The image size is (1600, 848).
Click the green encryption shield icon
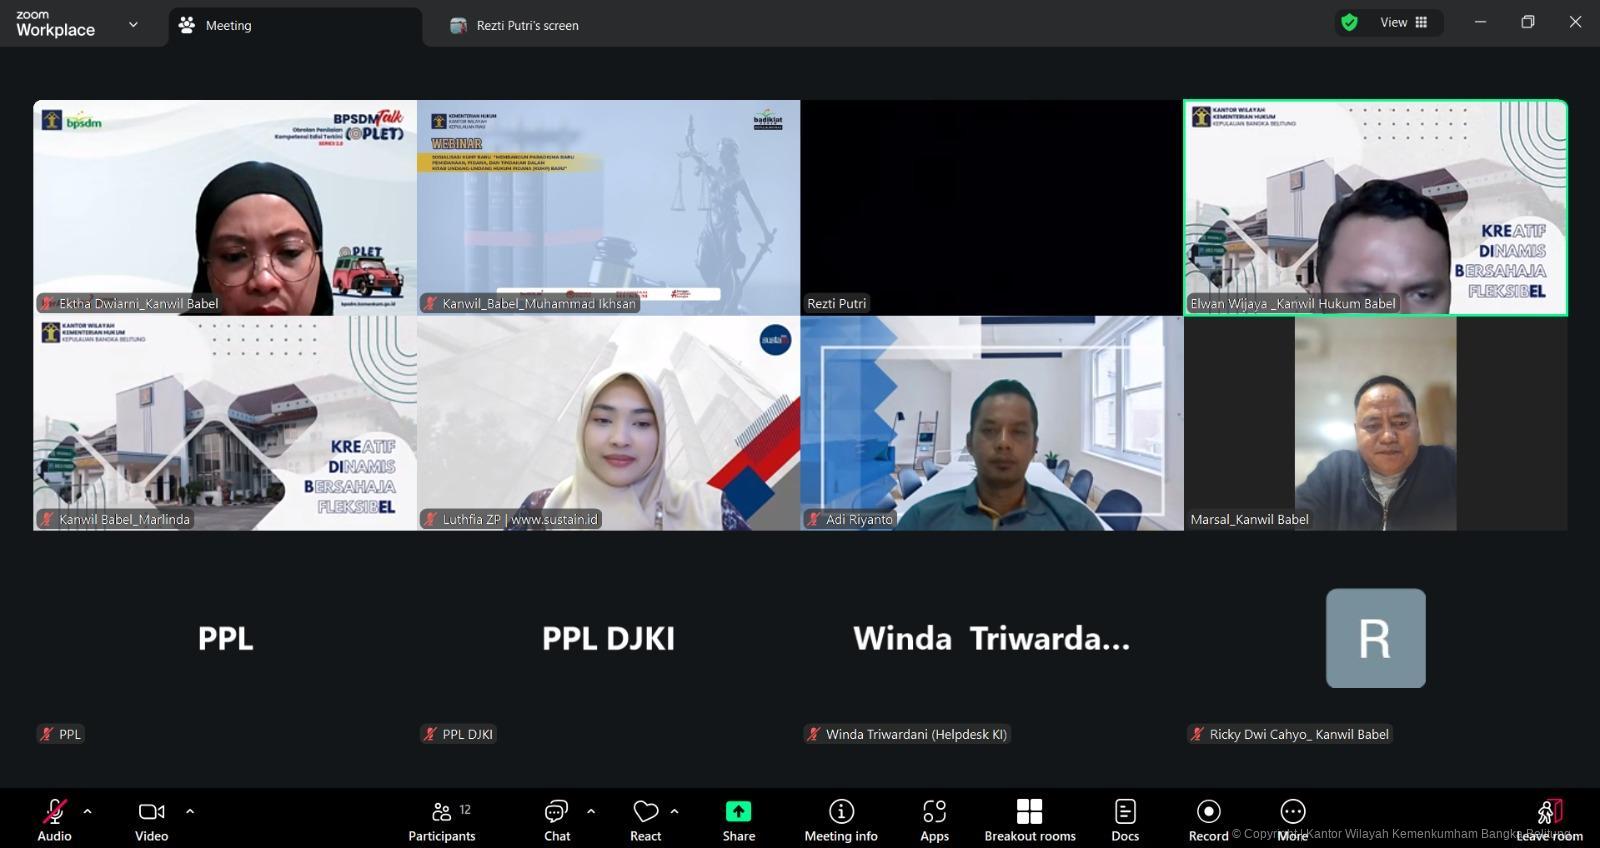tap(1349, 22)
